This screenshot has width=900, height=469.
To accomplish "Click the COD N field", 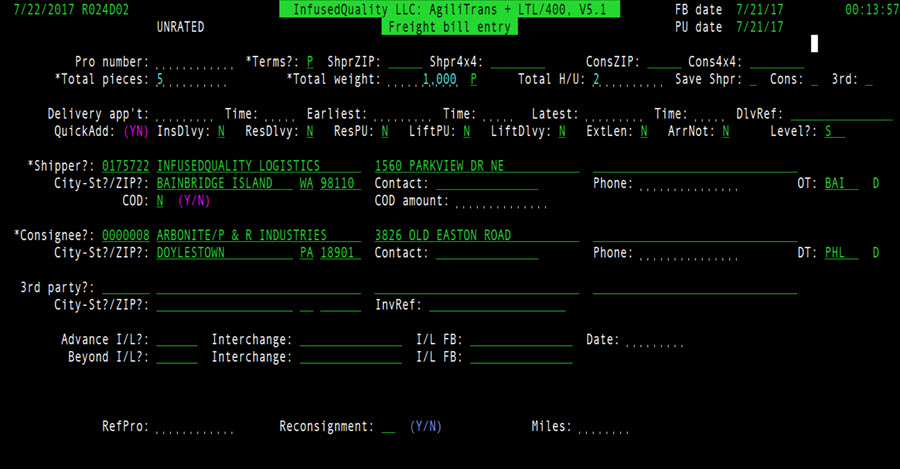I will (x=160, y=201).
